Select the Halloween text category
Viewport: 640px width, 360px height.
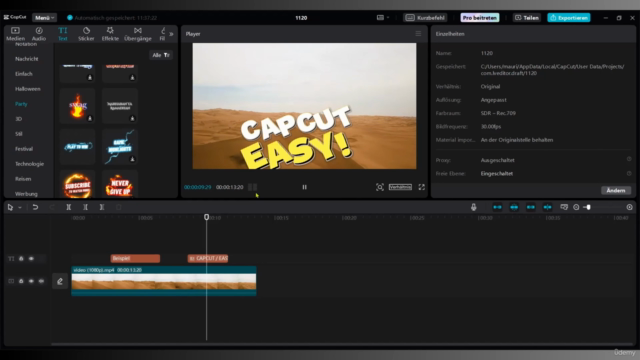point(28,89)
